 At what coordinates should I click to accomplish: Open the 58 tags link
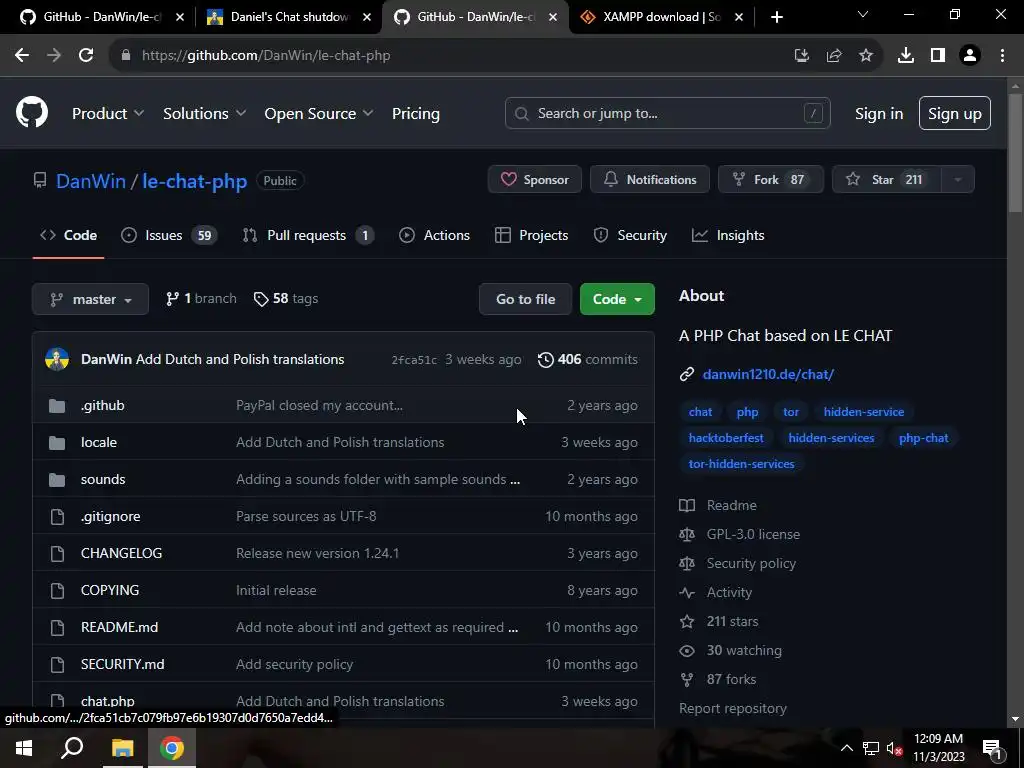[x=286, y=298]
